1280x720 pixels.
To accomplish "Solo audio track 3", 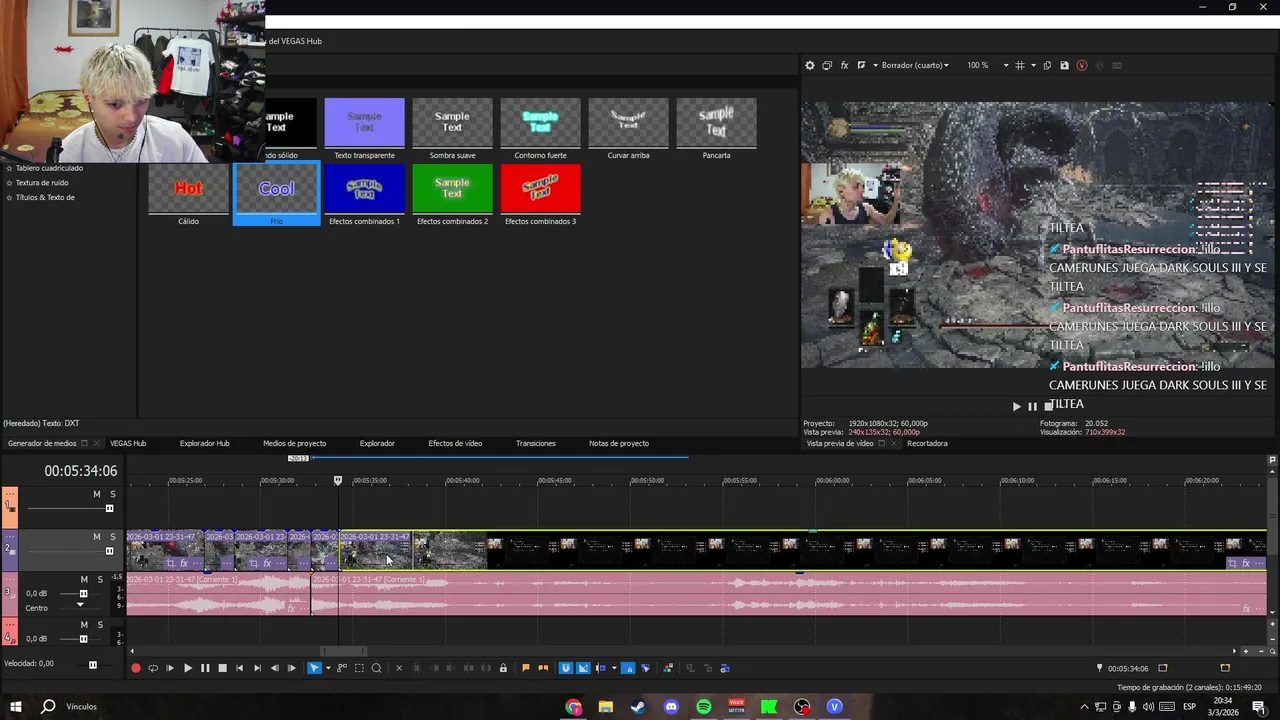I will click(x=100, y=579).
